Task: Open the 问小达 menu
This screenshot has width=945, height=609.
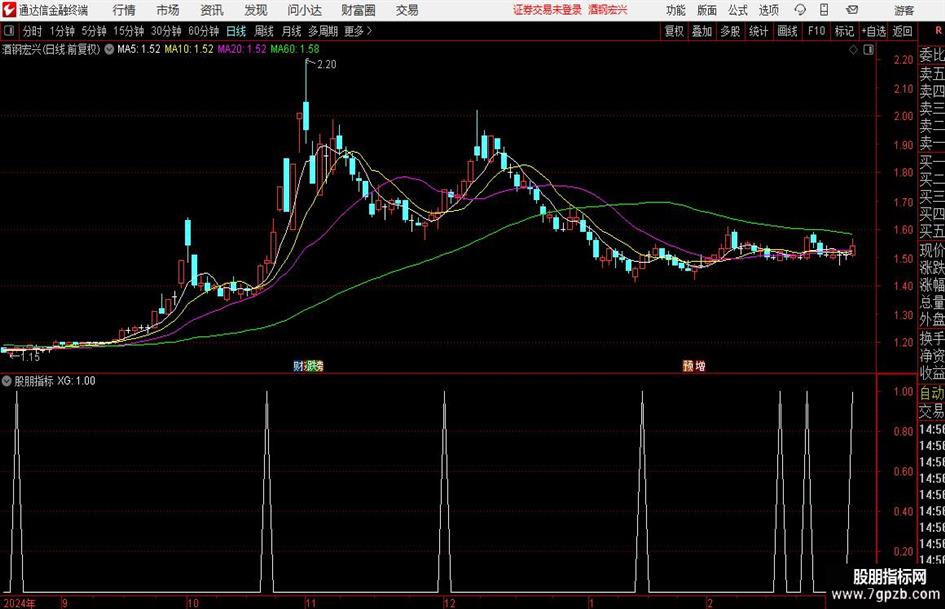Action: 304,10
